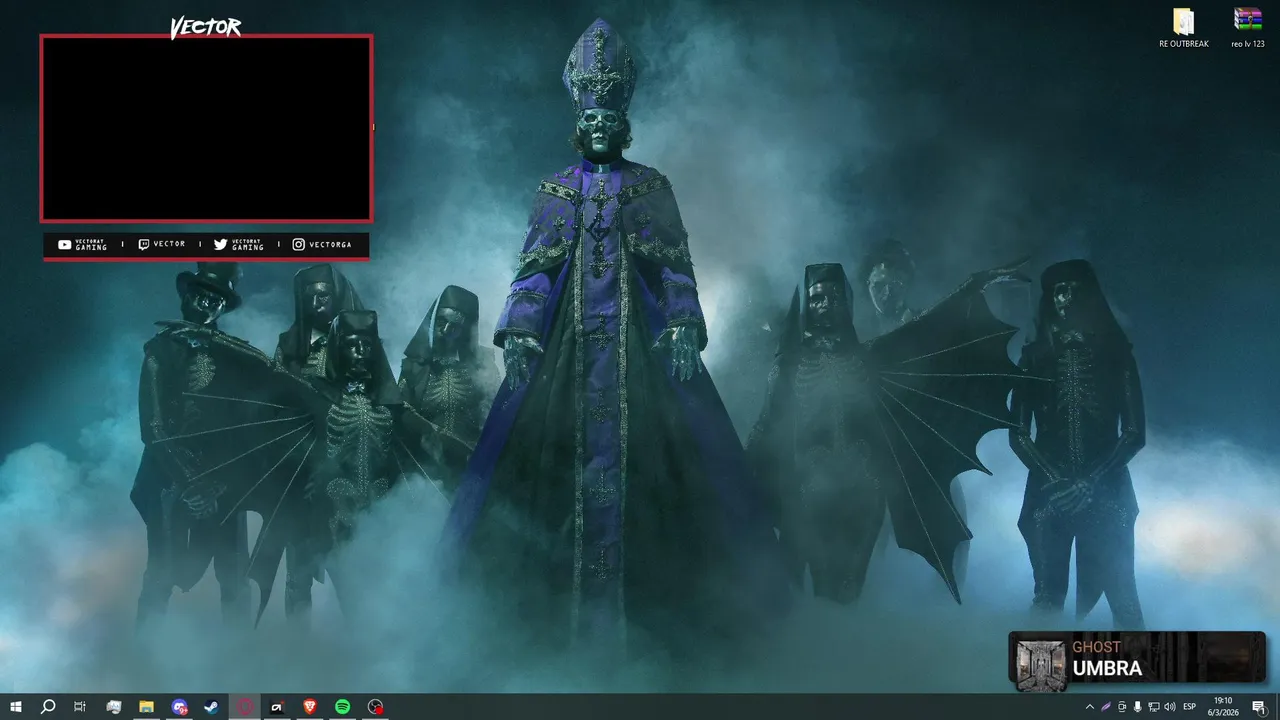Click the Instagram VECTORGA label
Image resolution: width=1280 pixels, height=720 pixels.
pyautogui.click(x=330, y=244)
